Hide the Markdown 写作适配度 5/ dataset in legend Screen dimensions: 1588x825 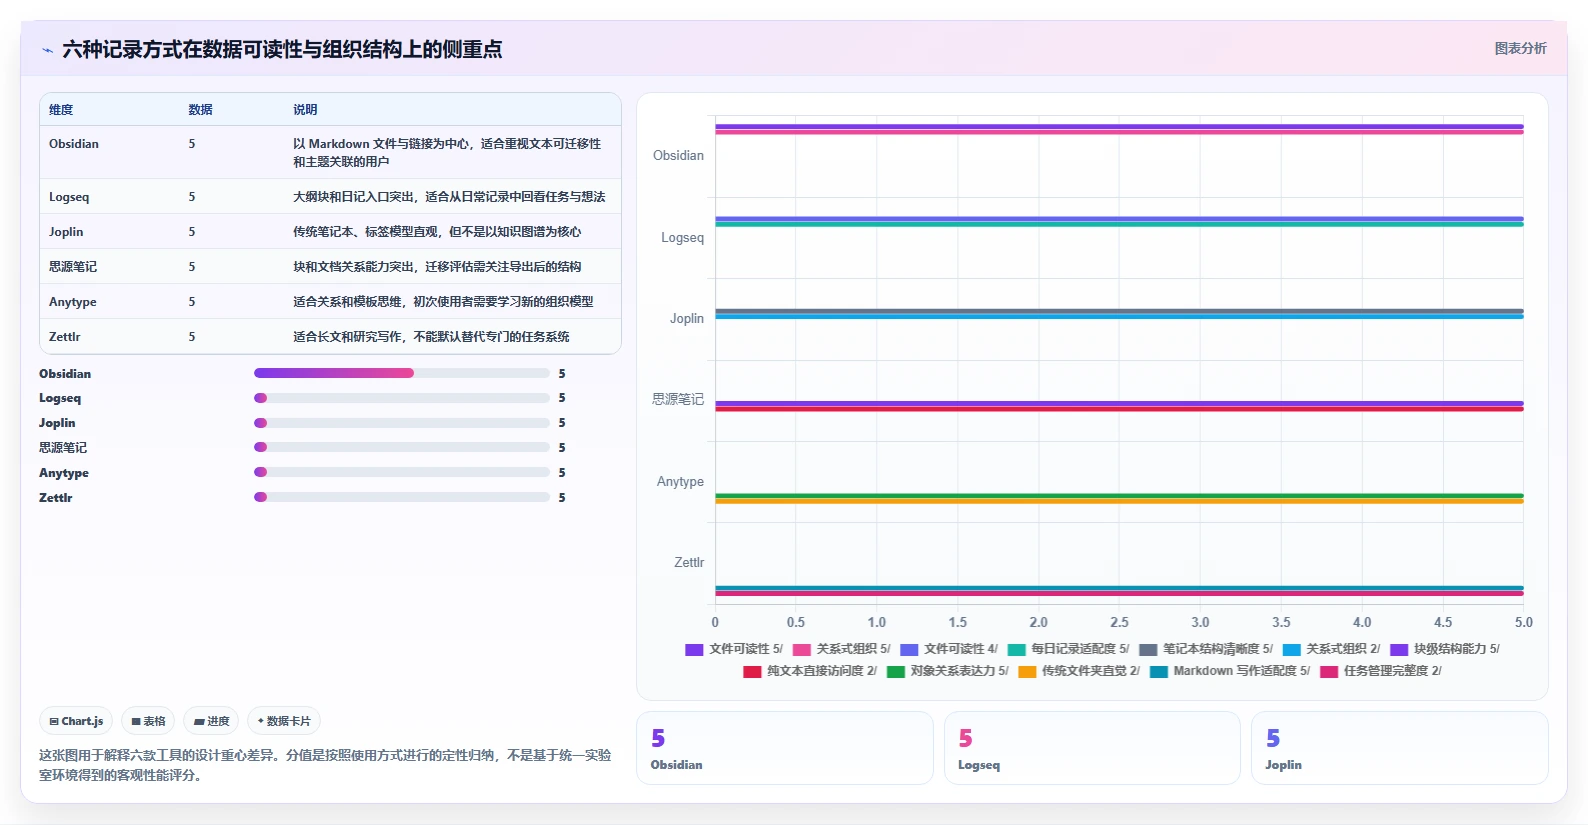1230,671
